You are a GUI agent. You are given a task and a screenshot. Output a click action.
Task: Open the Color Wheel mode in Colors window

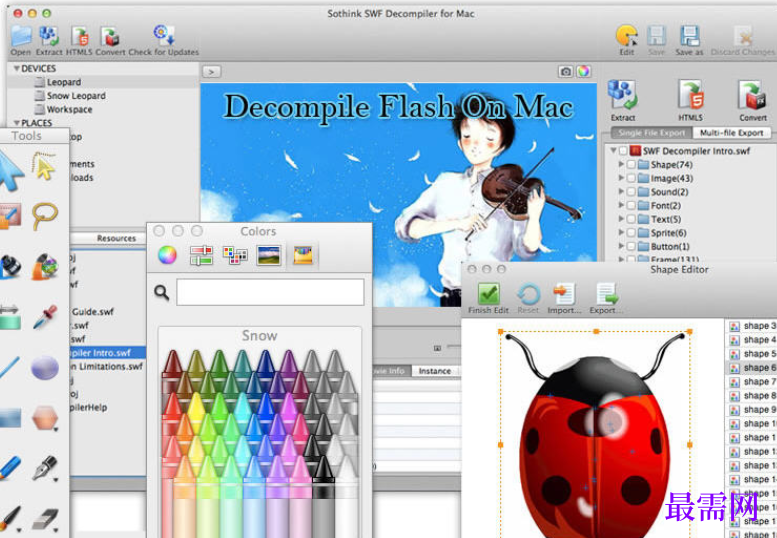click(167, 255)
